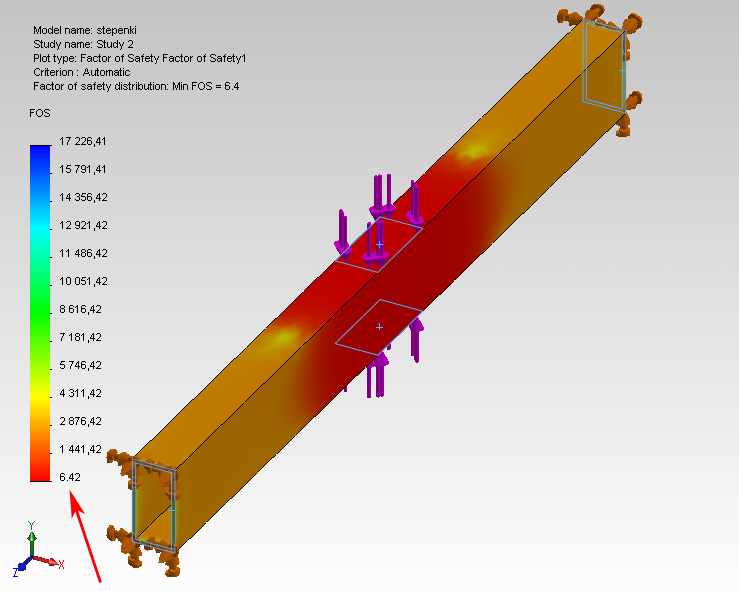Click legend value 7 181,42
Image resolution: width=739 pixels, height=591 pixels.
pos(81,337)
